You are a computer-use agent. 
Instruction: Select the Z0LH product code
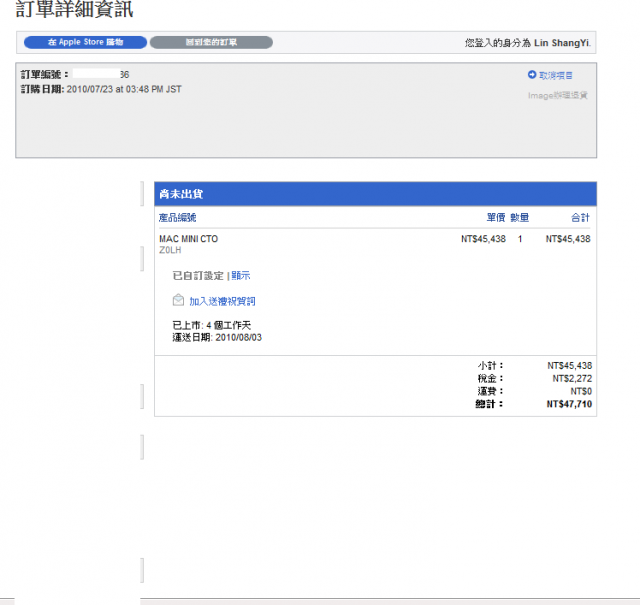(170, 250)
